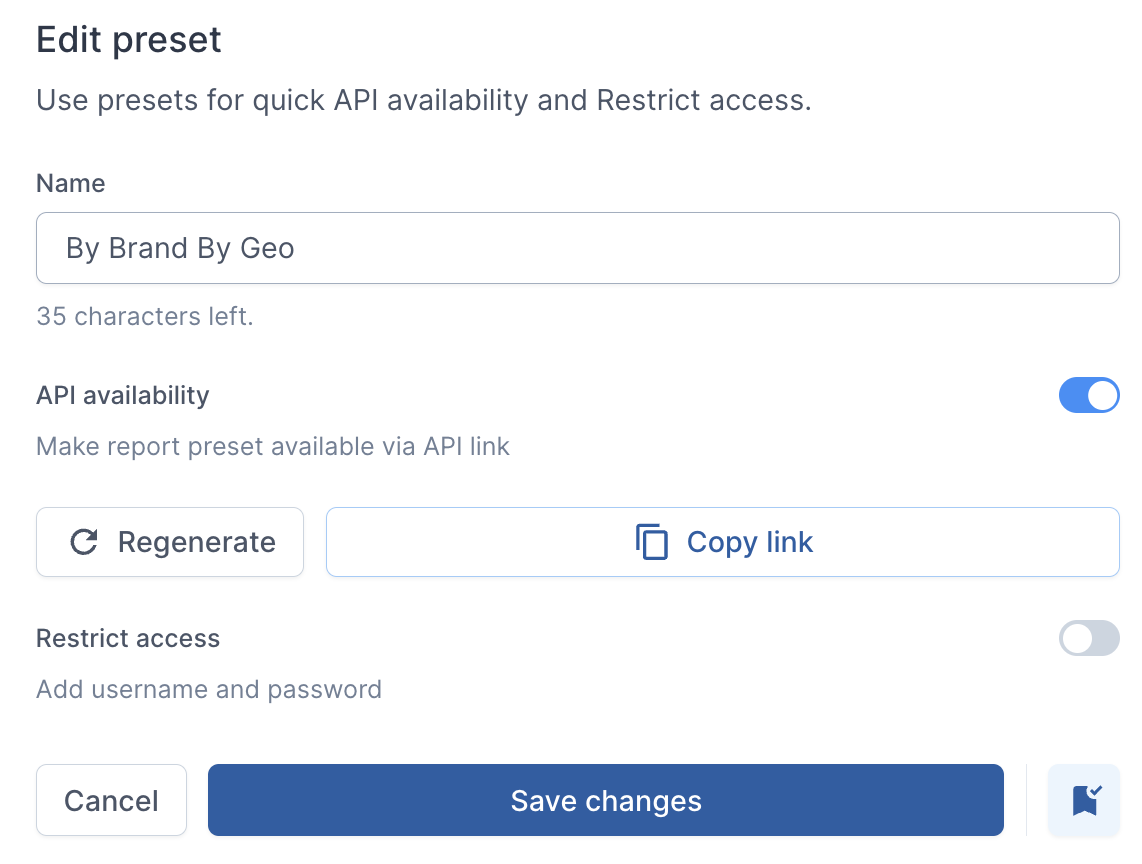Click the 'Name' field label

pyautogui.click(x=71, y=183)
